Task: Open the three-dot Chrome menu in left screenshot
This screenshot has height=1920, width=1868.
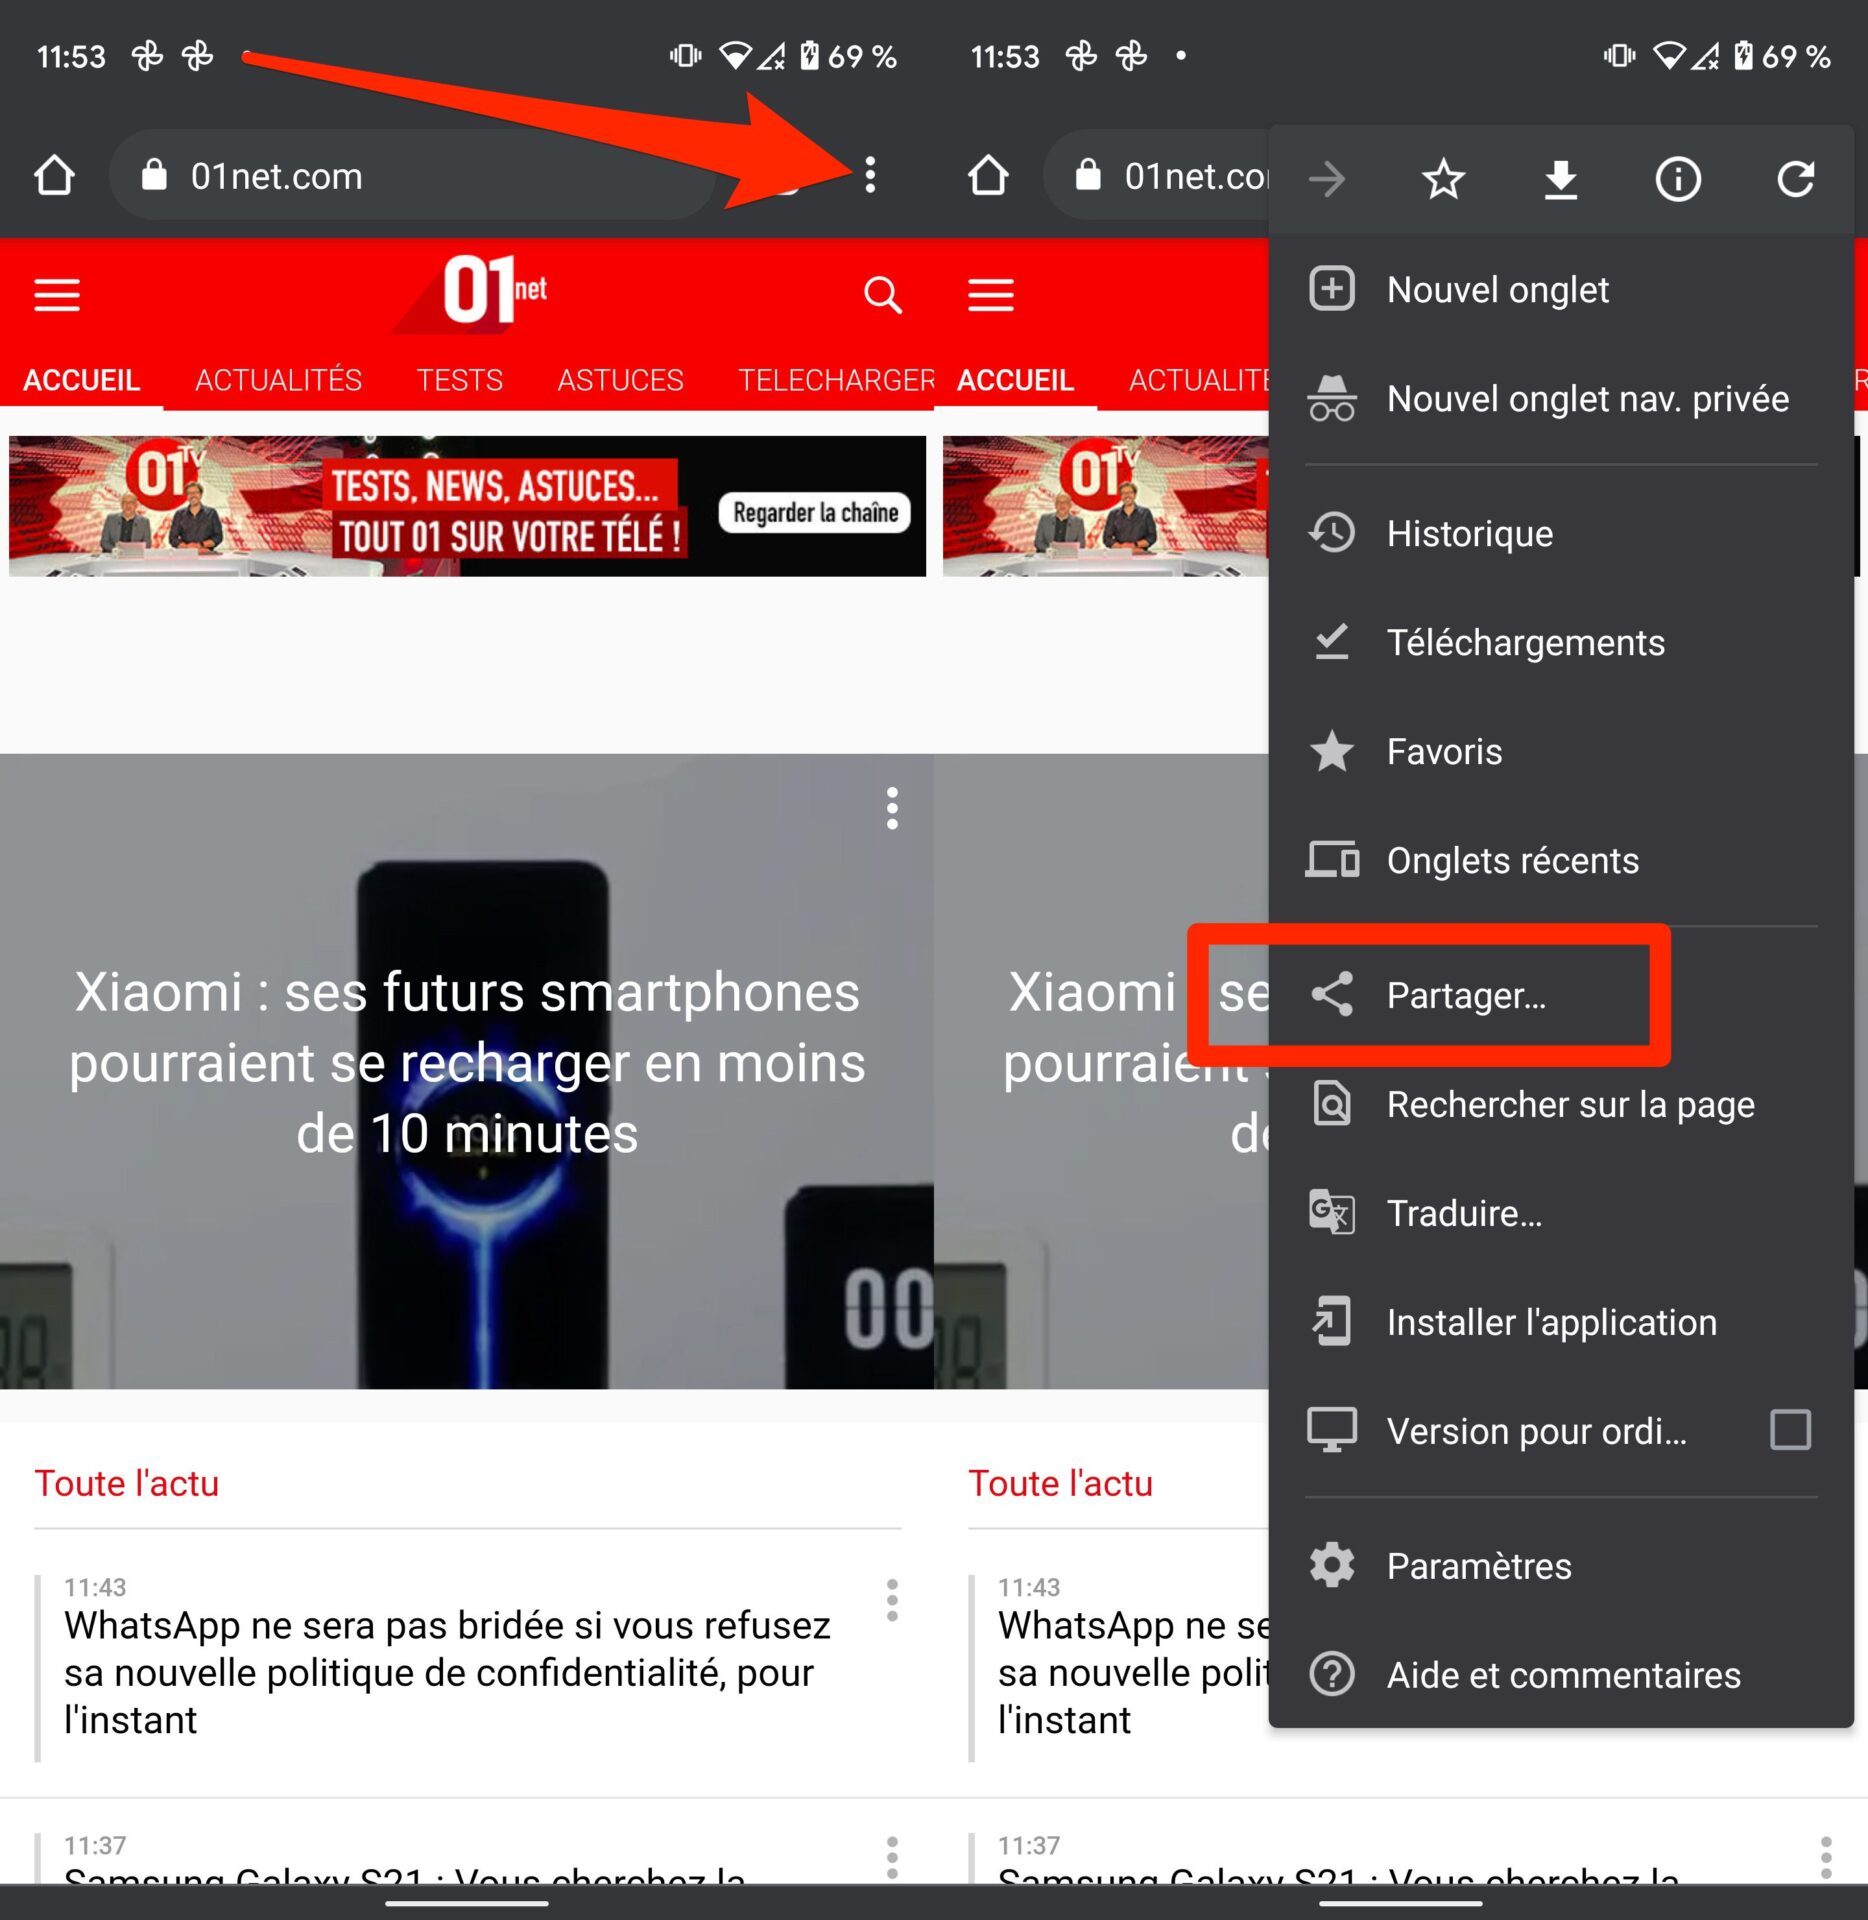Action: coord(870,176)
